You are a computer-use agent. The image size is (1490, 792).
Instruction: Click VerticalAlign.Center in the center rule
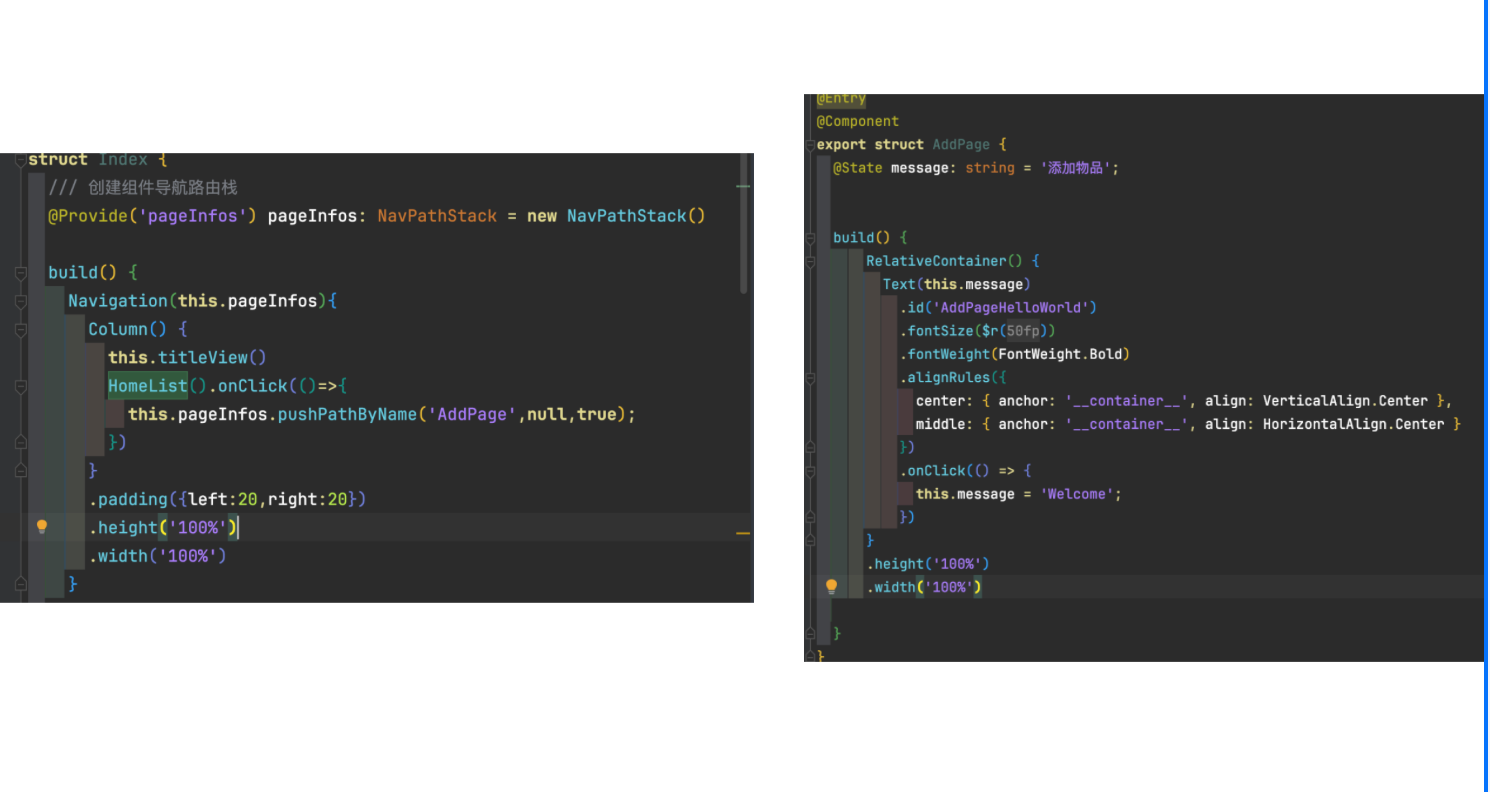(1345, 401)
